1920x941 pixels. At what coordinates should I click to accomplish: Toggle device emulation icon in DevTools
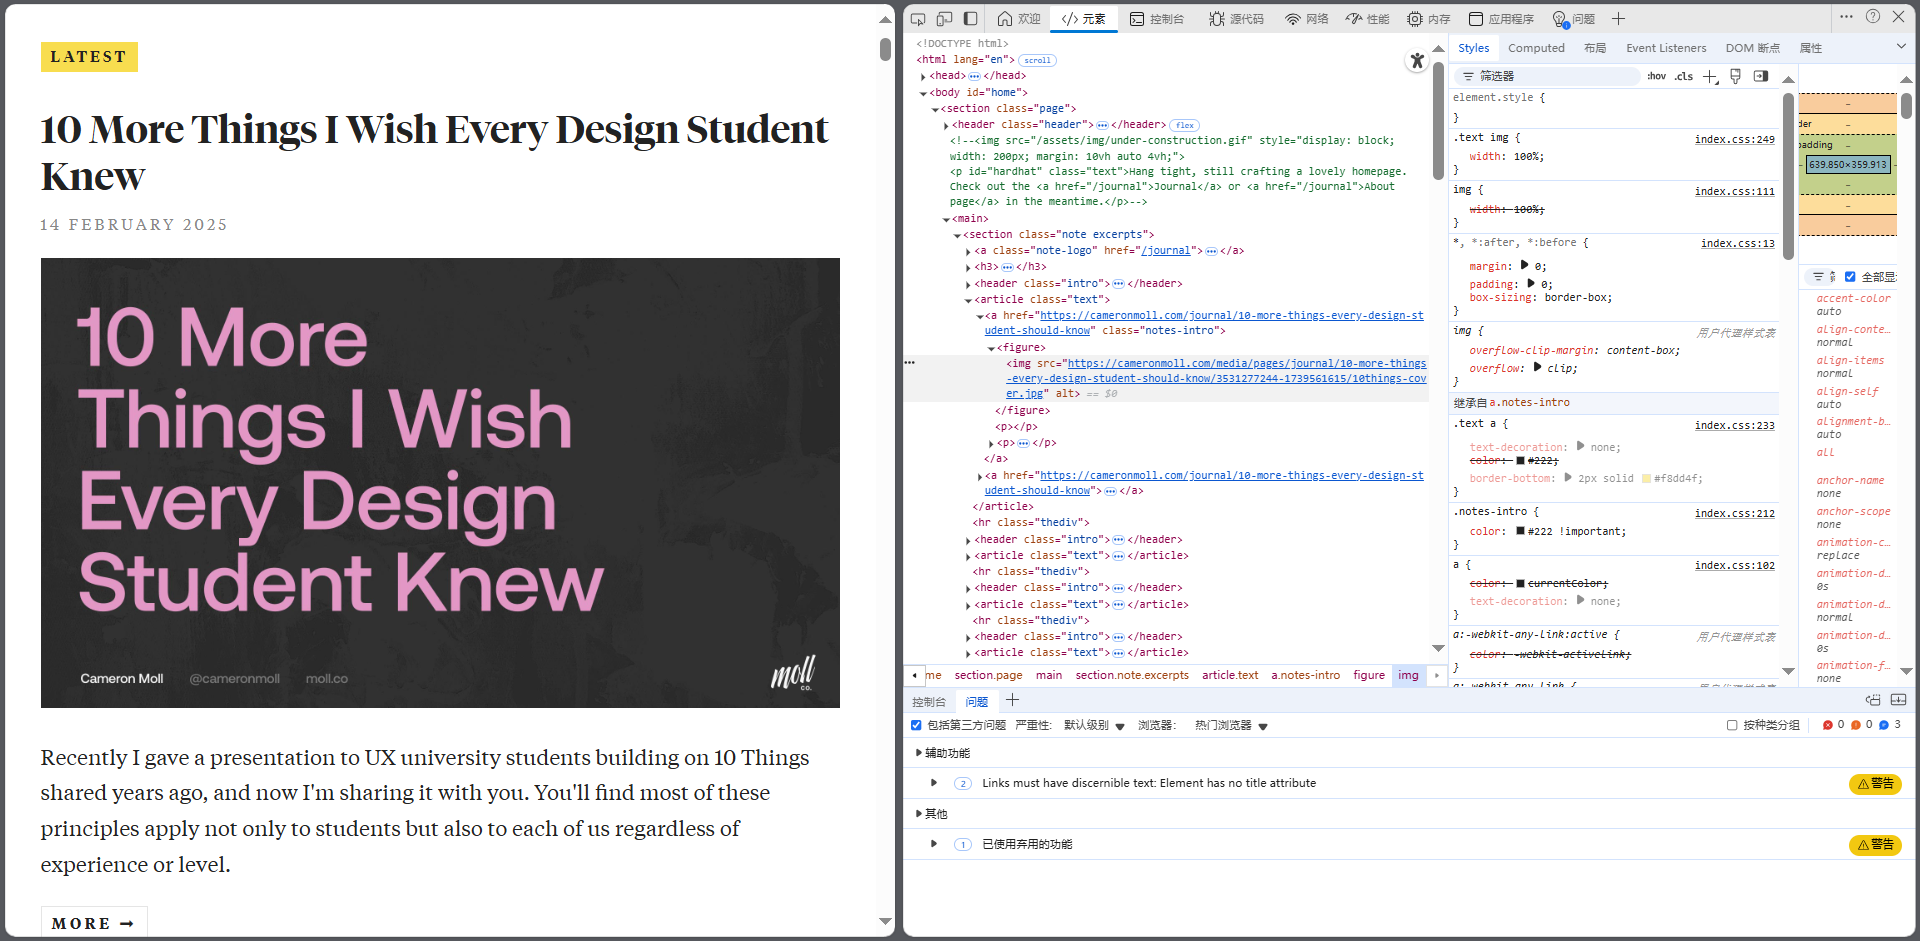point(944,19)
